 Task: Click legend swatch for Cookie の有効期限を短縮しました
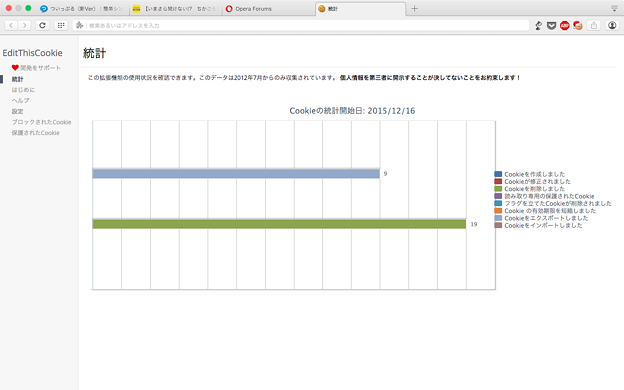(498, 211)
